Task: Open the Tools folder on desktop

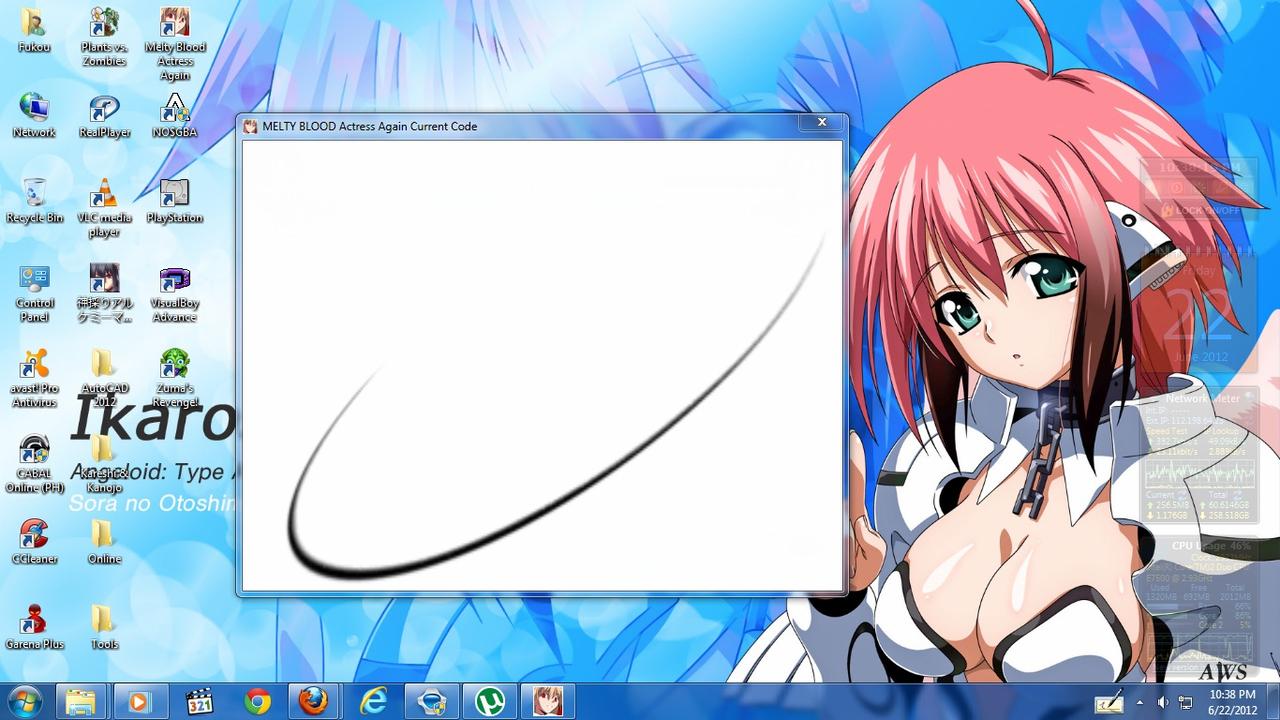Action: pyautogui.click(x=104, y=620)
